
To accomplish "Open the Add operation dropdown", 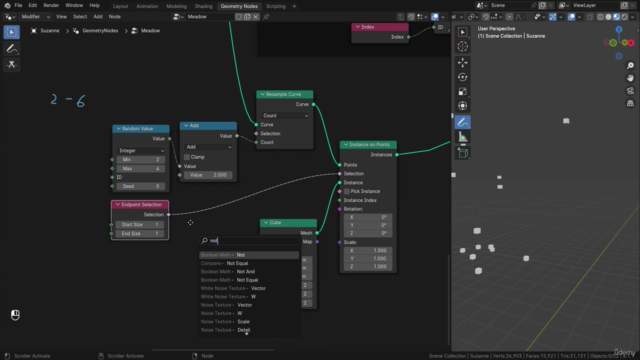I will tap(208, 147).
